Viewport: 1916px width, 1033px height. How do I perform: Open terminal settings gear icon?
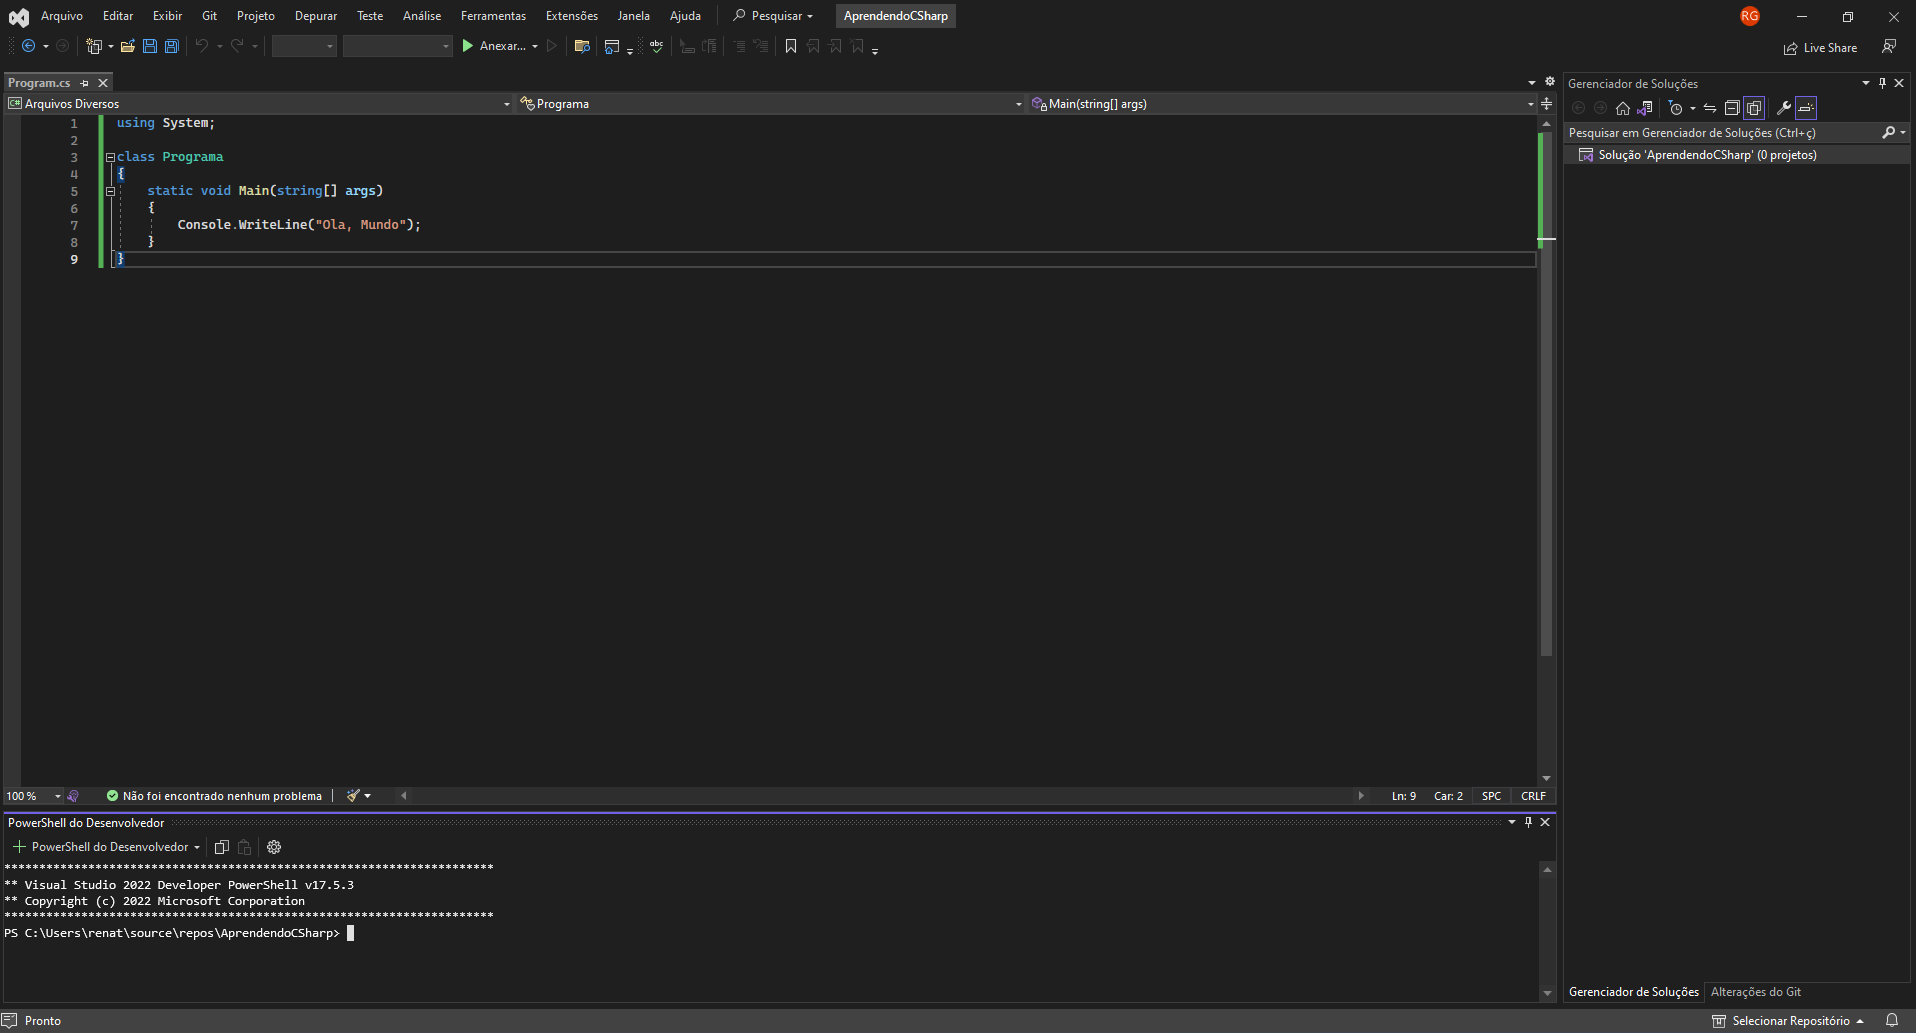coord(274,847)
